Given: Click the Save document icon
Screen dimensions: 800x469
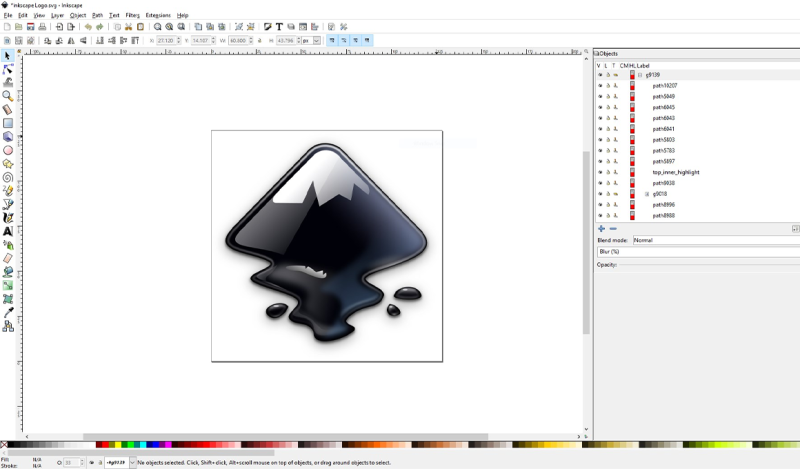Looking at the screenshot, I should pyautogui.click(x=31, y=27).
